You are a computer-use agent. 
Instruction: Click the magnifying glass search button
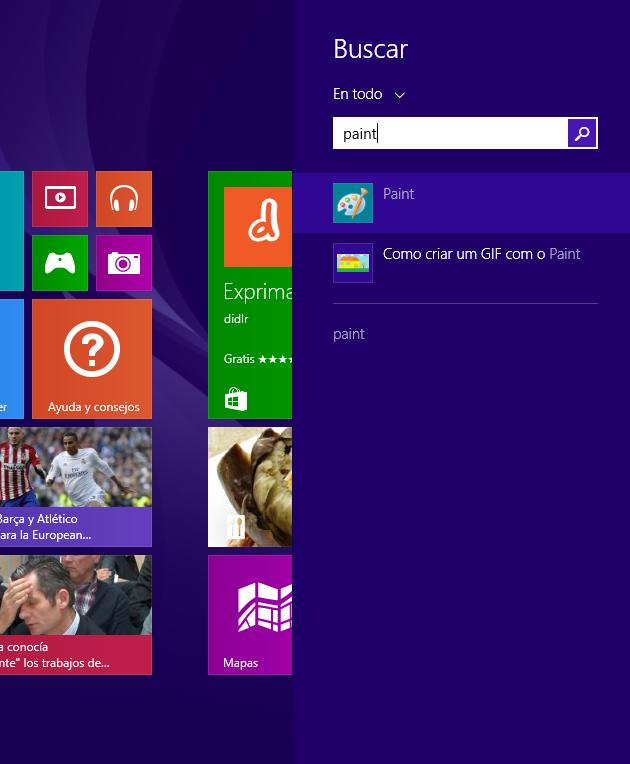click(x=582, y=133)
